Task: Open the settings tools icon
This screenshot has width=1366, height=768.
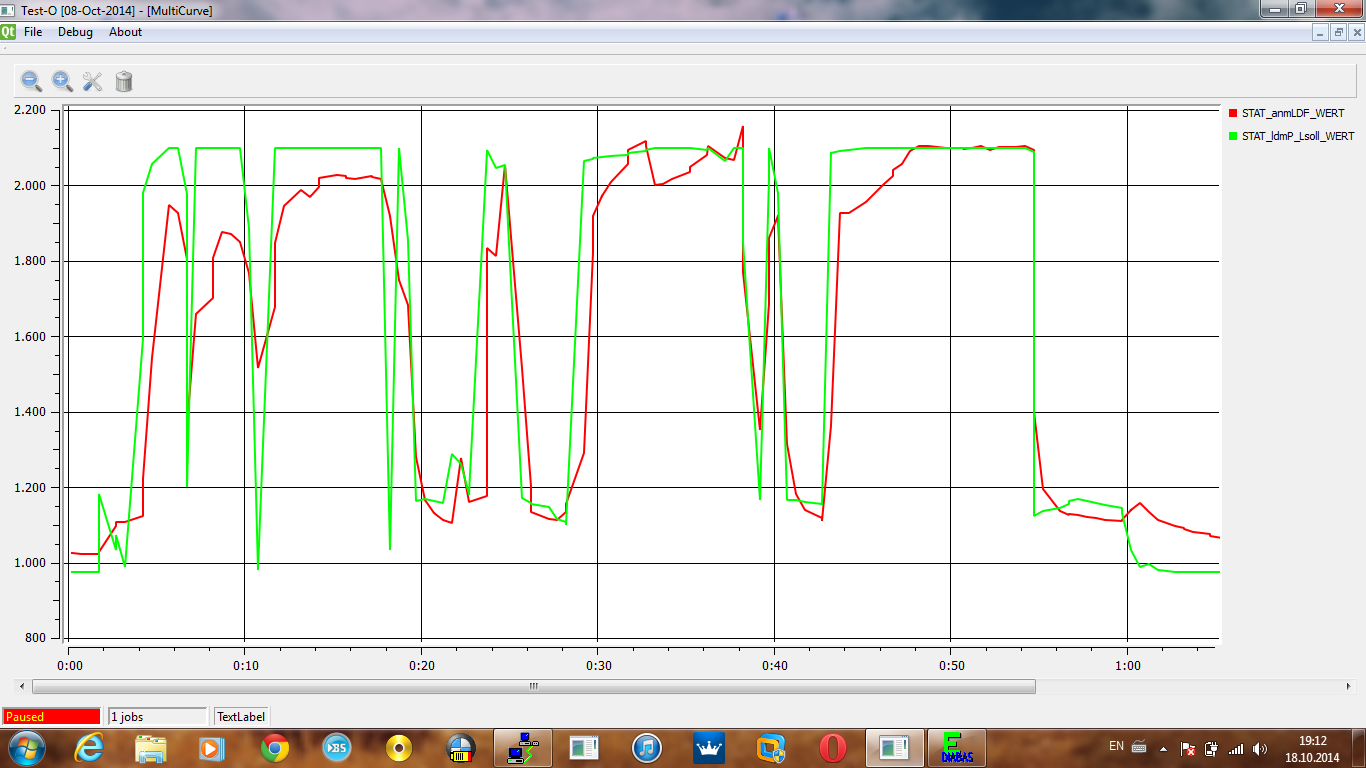Action: pos(93,81)
